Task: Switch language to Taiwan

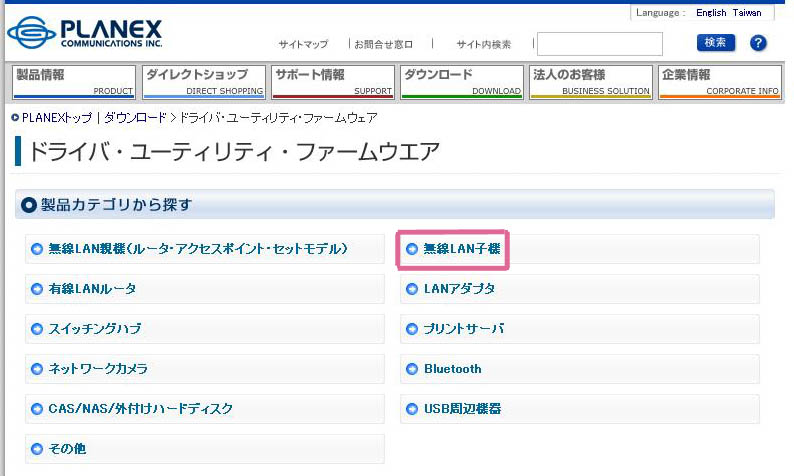Action: [747, 13]
